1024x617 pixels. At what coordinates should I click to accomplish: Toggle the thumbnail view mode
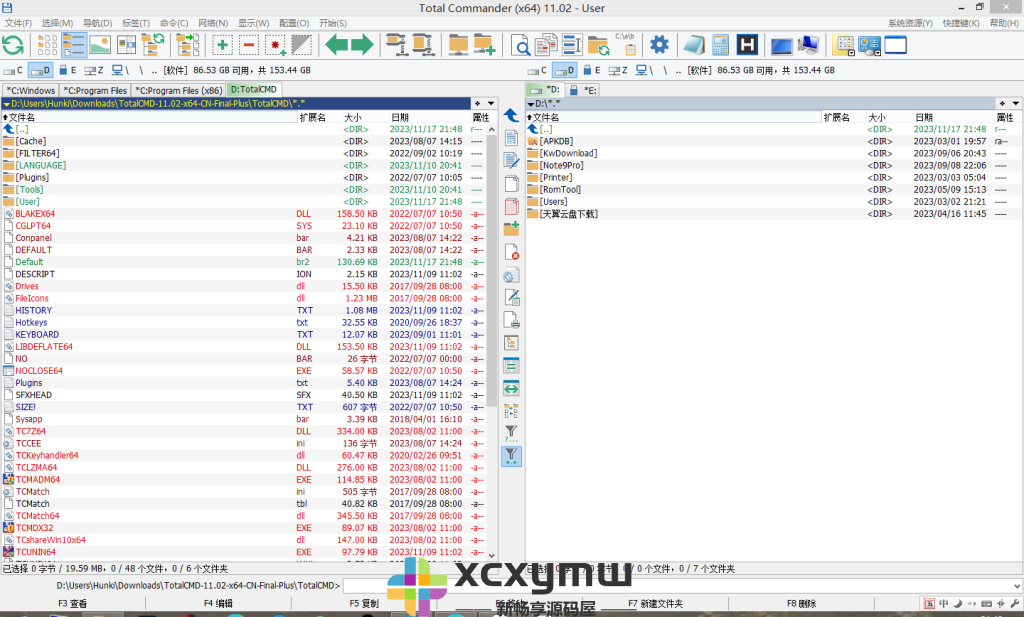(x=99, y=44)
